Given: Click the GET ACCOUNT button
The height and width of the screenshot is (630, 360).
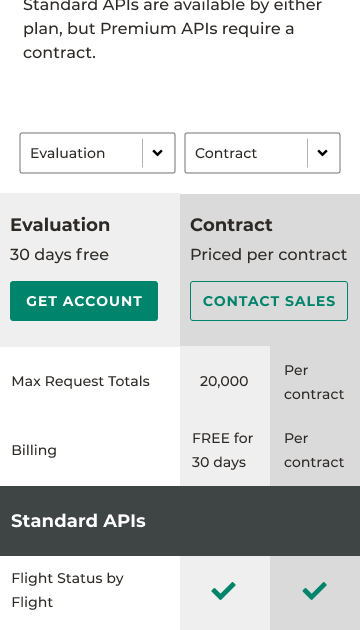Looking at the screenshot, I should tap(84, 301).
